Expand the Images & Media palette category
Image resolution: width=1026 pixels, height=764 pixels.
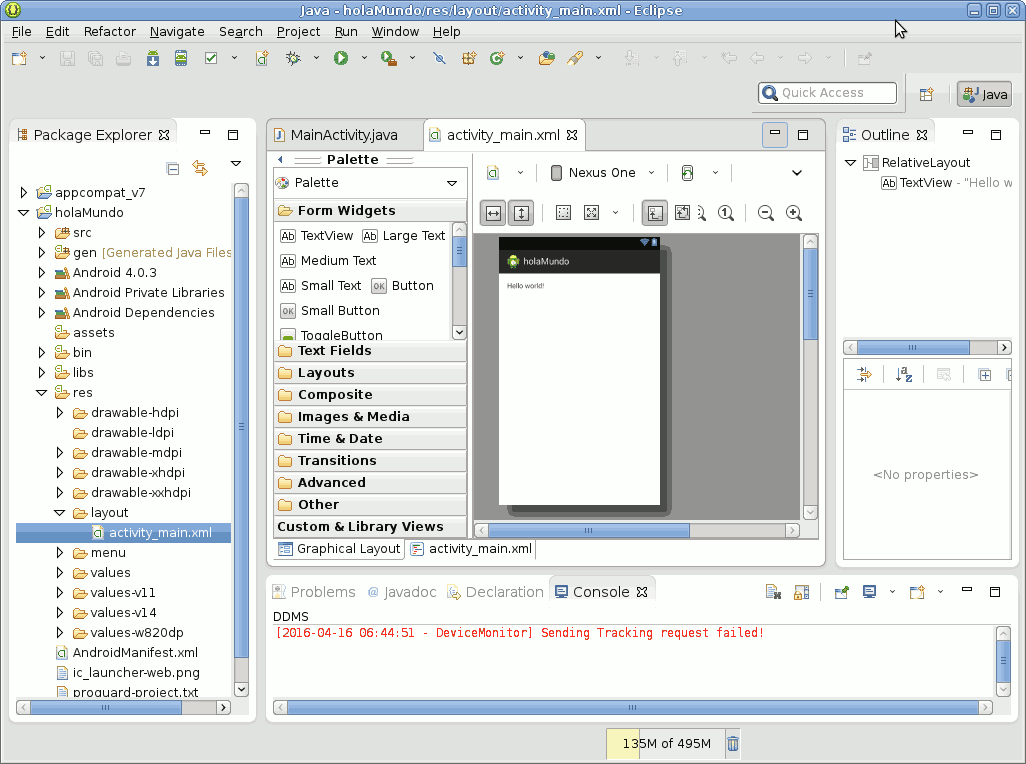click(x=370, y=417)
